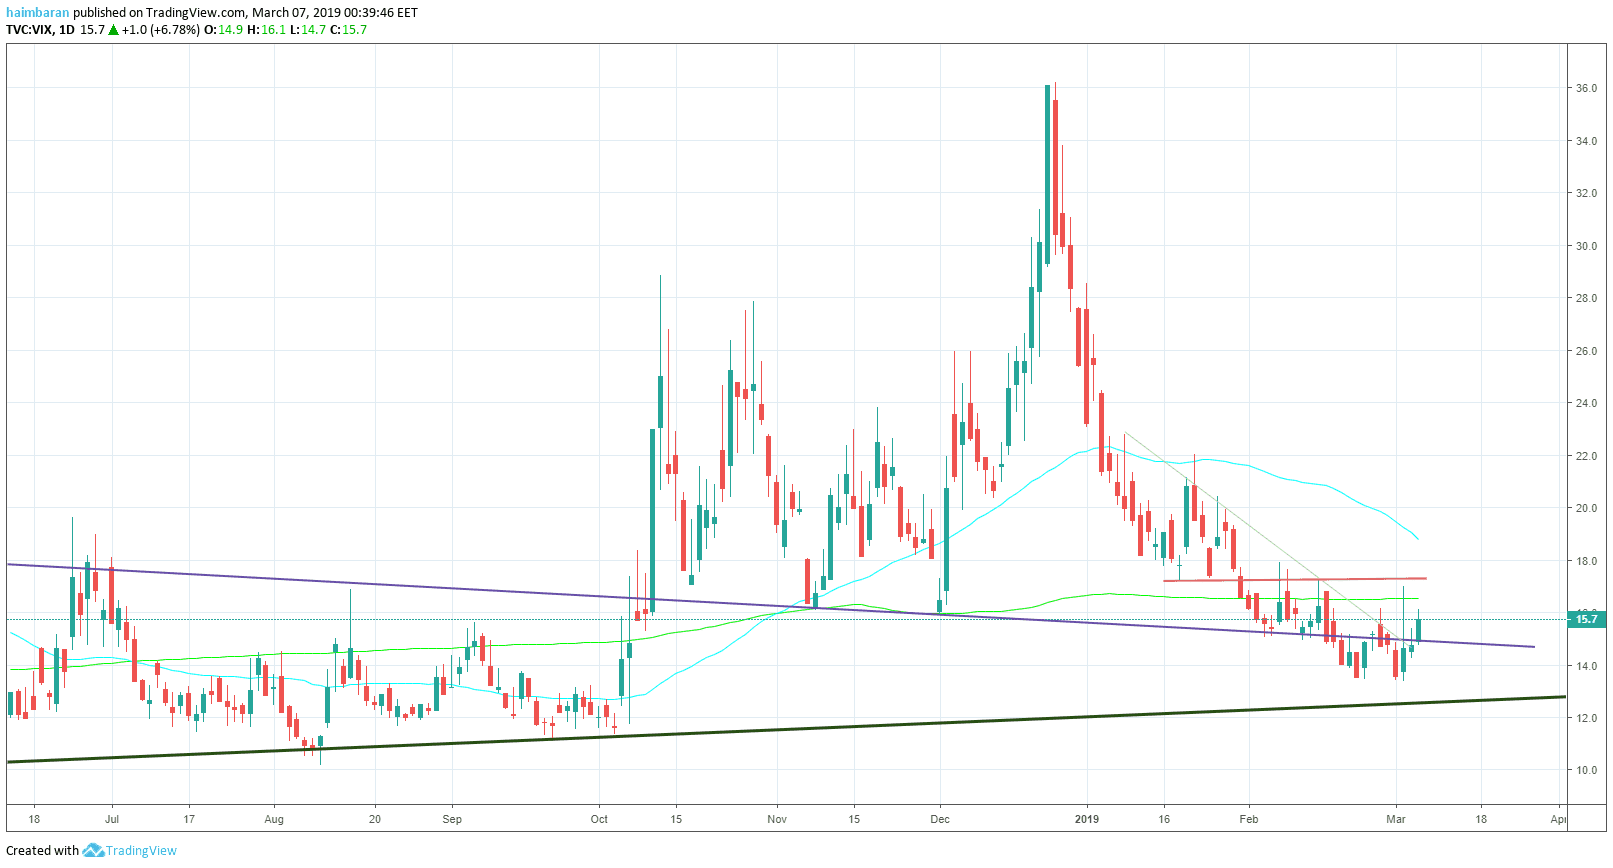
Task: Open the TradingView footer link
Action: 141,851
